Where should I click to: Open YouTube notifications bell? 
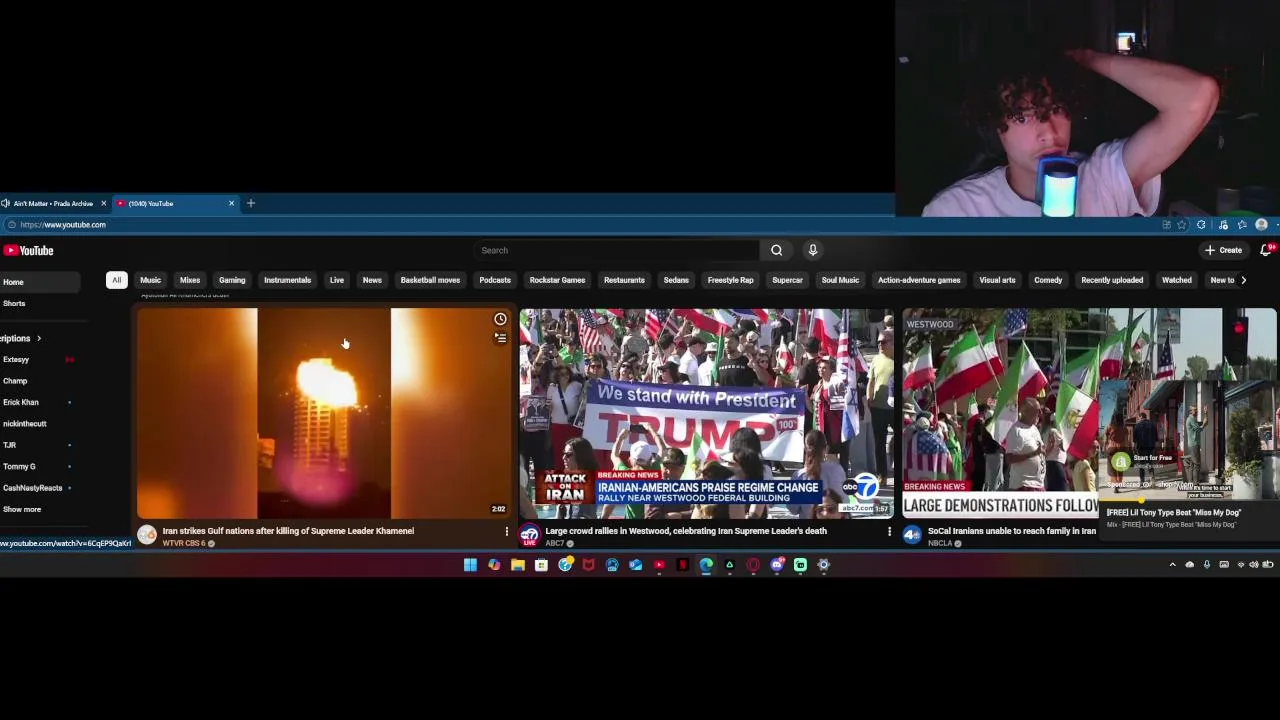pos(1266,250)
